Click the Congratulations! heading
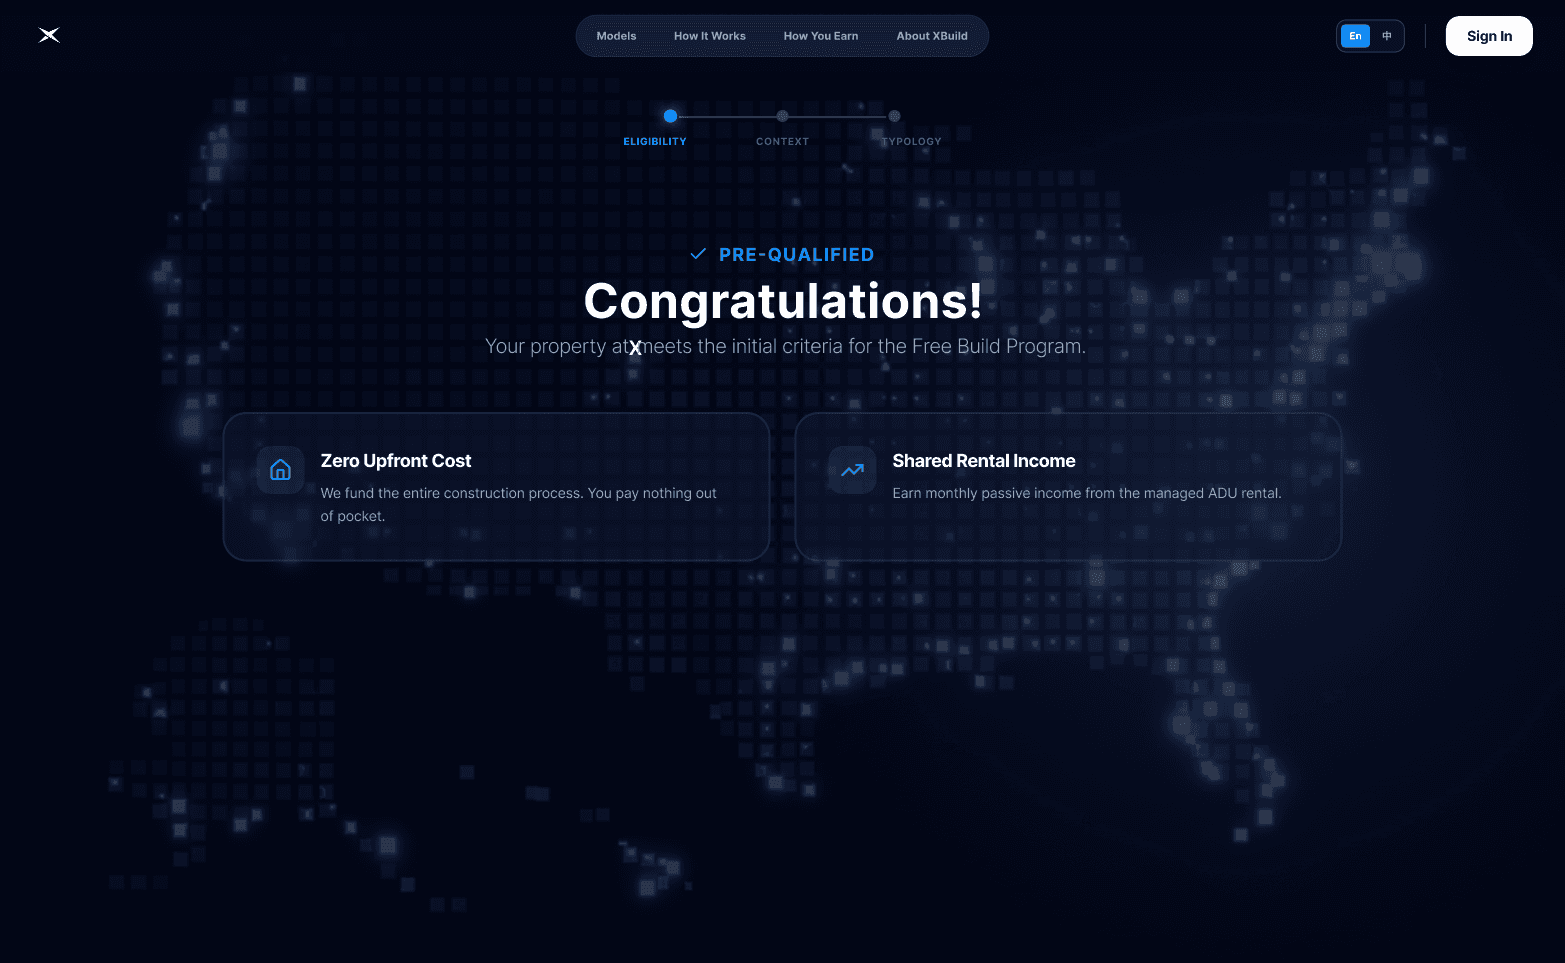This screenshot has width=1565, height=963. tap(783, 301)
